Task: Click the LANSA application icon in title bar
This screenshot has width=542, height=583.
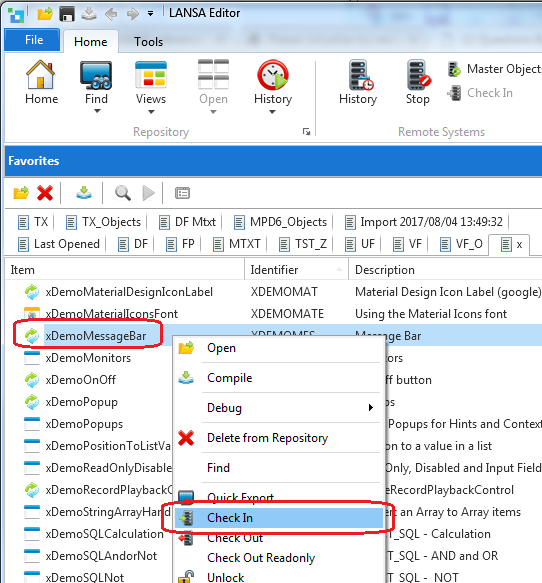Action: (16, 15)
